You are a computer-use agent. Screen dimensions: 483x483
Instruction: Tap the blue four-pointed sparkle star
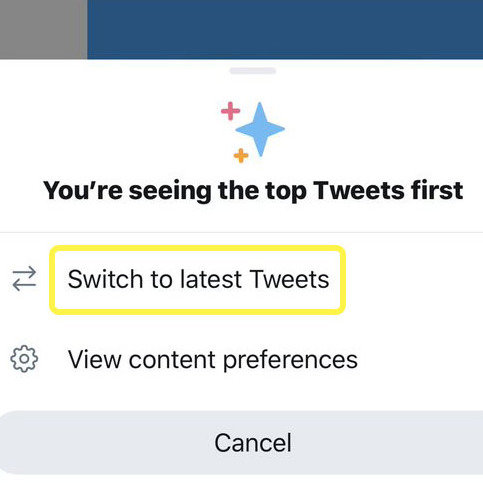260,129
